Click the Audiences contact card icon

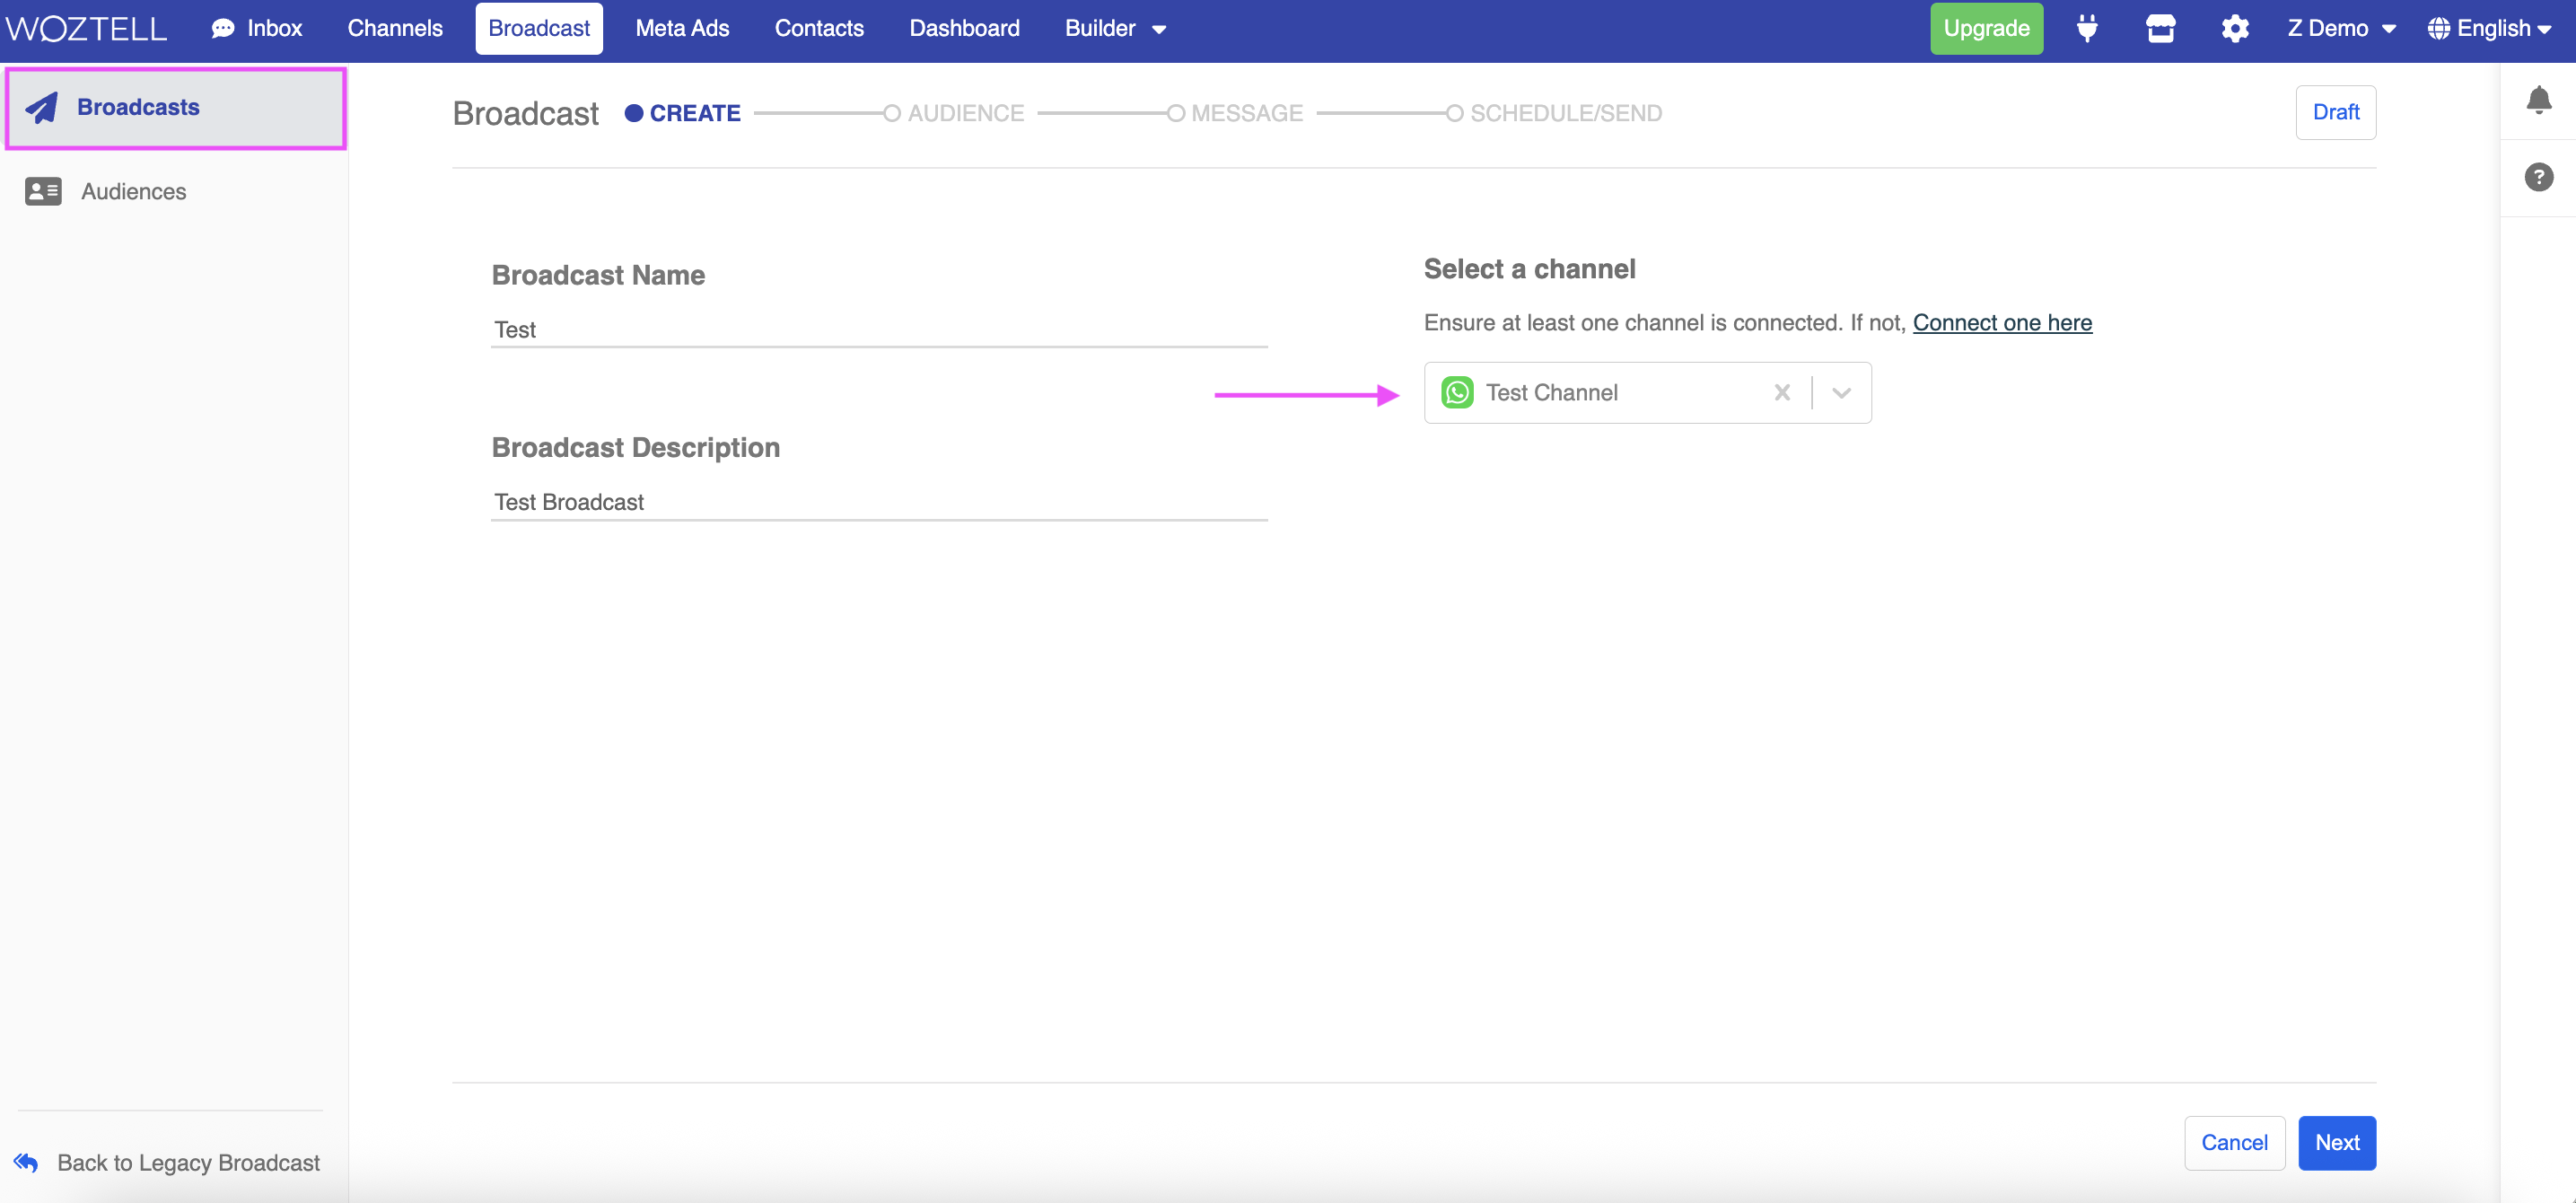click(43, 191)
